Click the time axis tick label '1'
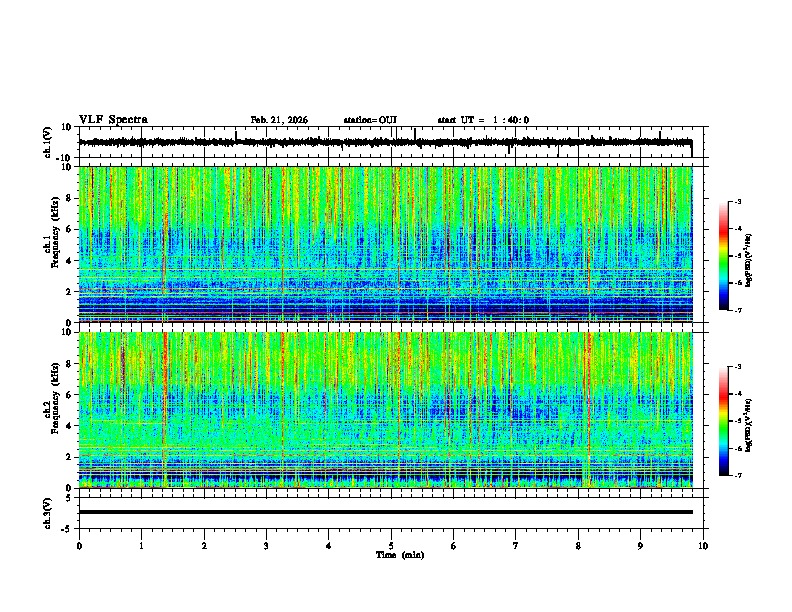This screenshot has height=612, width=792. [141, 546]
